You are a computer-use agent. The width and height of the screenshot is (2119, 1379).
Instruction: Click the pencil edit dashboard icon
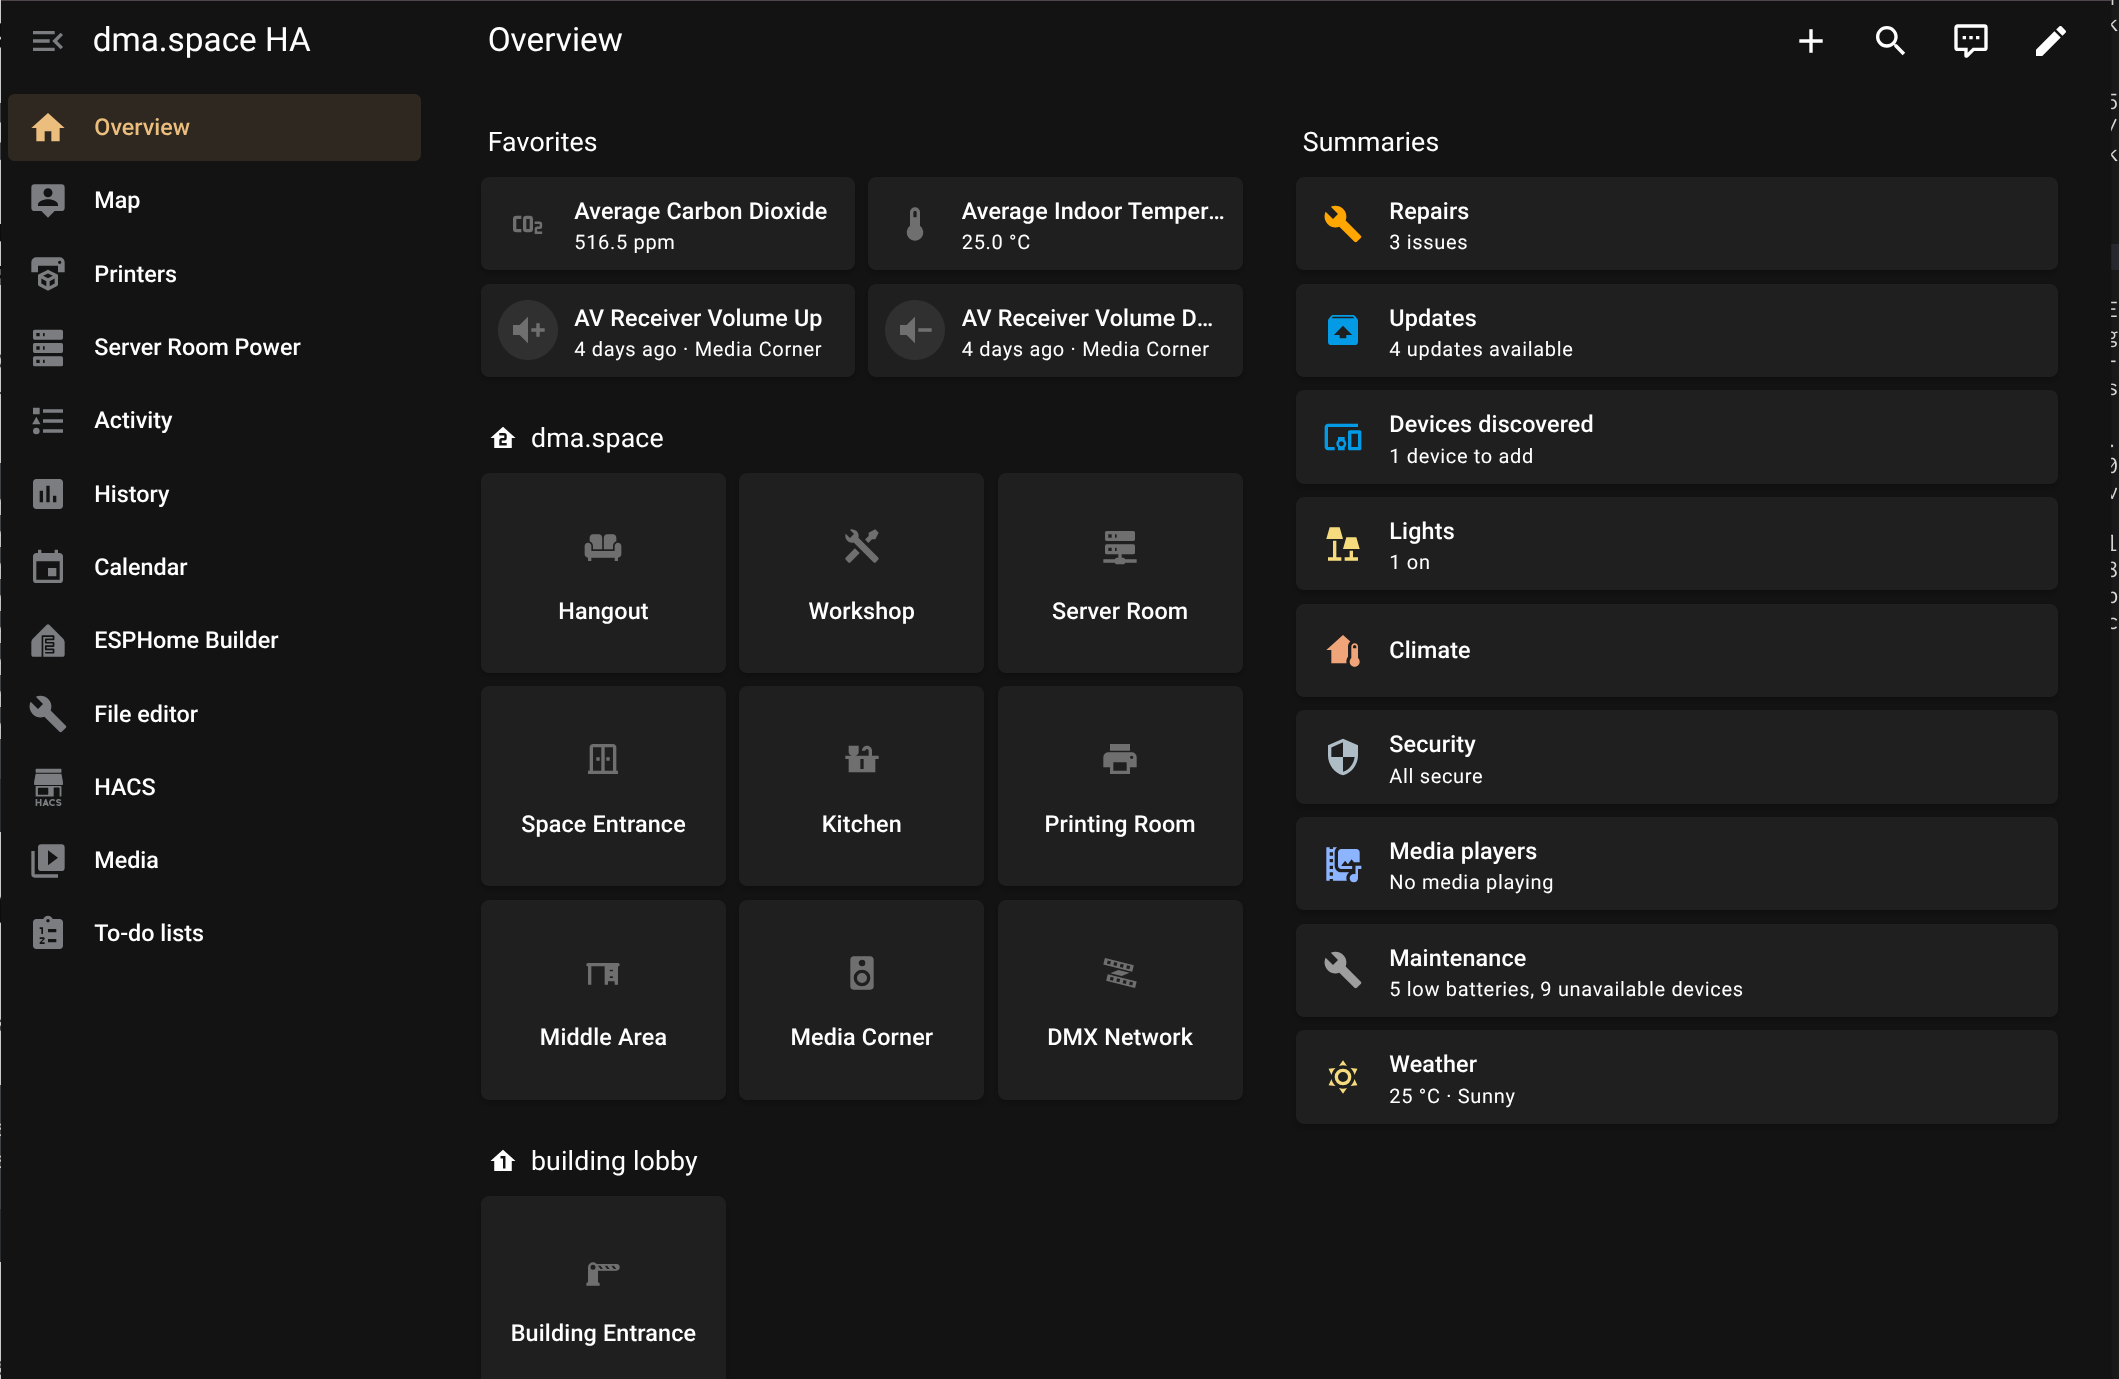(x=2050, y=41)
